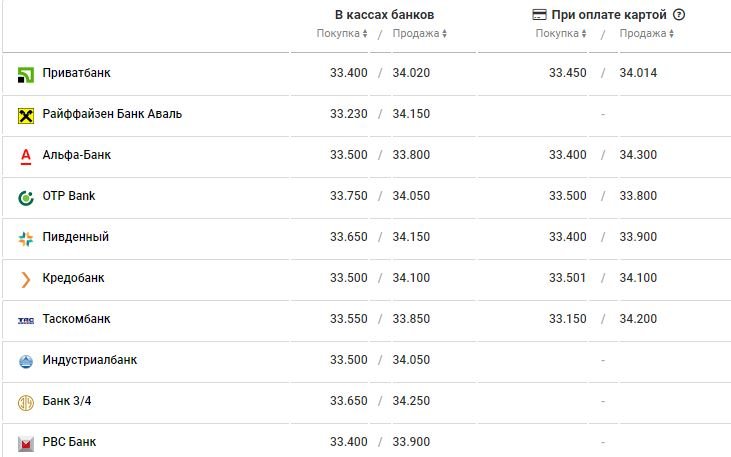Image resolution: width=731 pixels, height=457 pixels.
Task: Click the Пивденный bank logo icon
Action: pos(26,239)
